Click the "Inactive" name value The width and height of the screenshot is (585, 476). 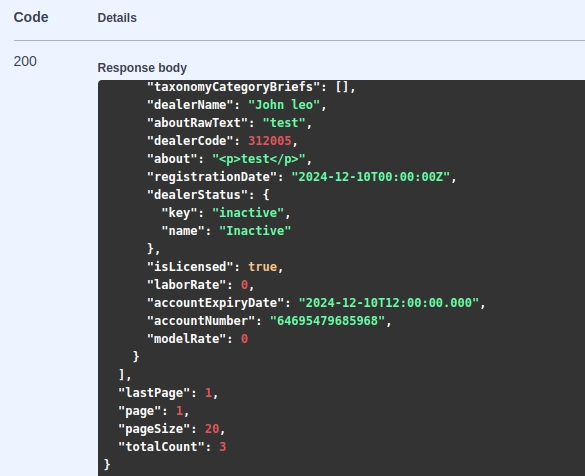255,231
